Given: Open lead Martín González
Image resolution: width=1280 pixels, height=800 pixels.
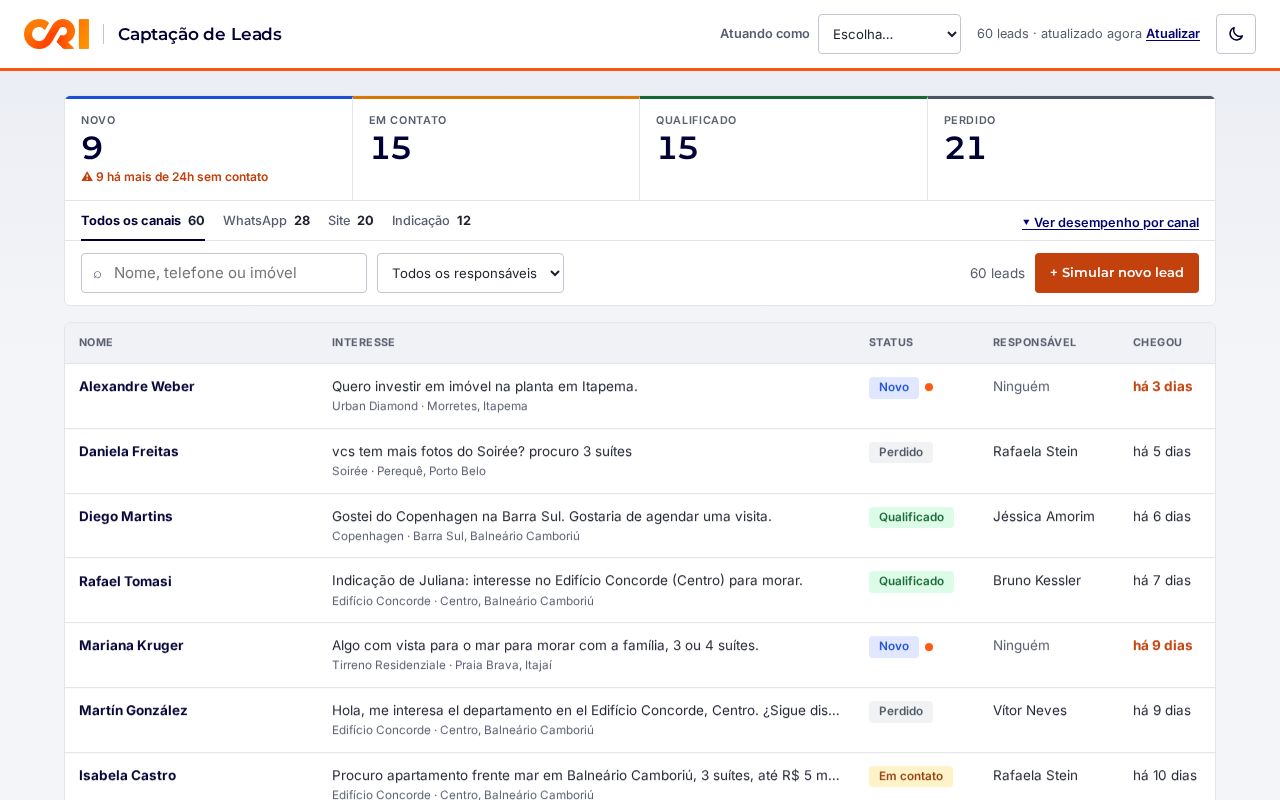Looking at the screenshot, I should point(133,711).
